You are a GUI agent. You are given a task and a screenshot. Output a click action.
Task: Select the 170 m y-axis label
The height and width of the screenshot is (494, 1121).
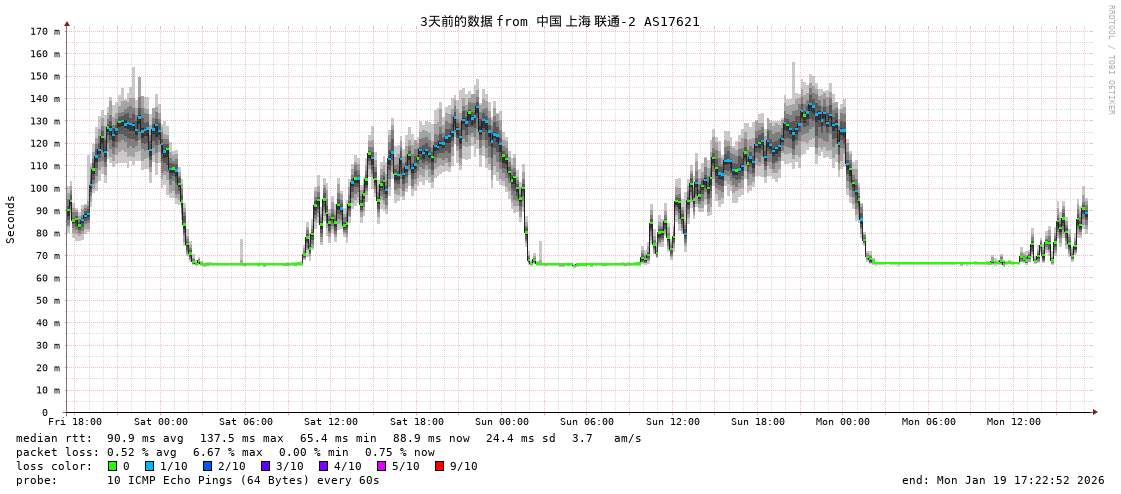coord(43,31)
